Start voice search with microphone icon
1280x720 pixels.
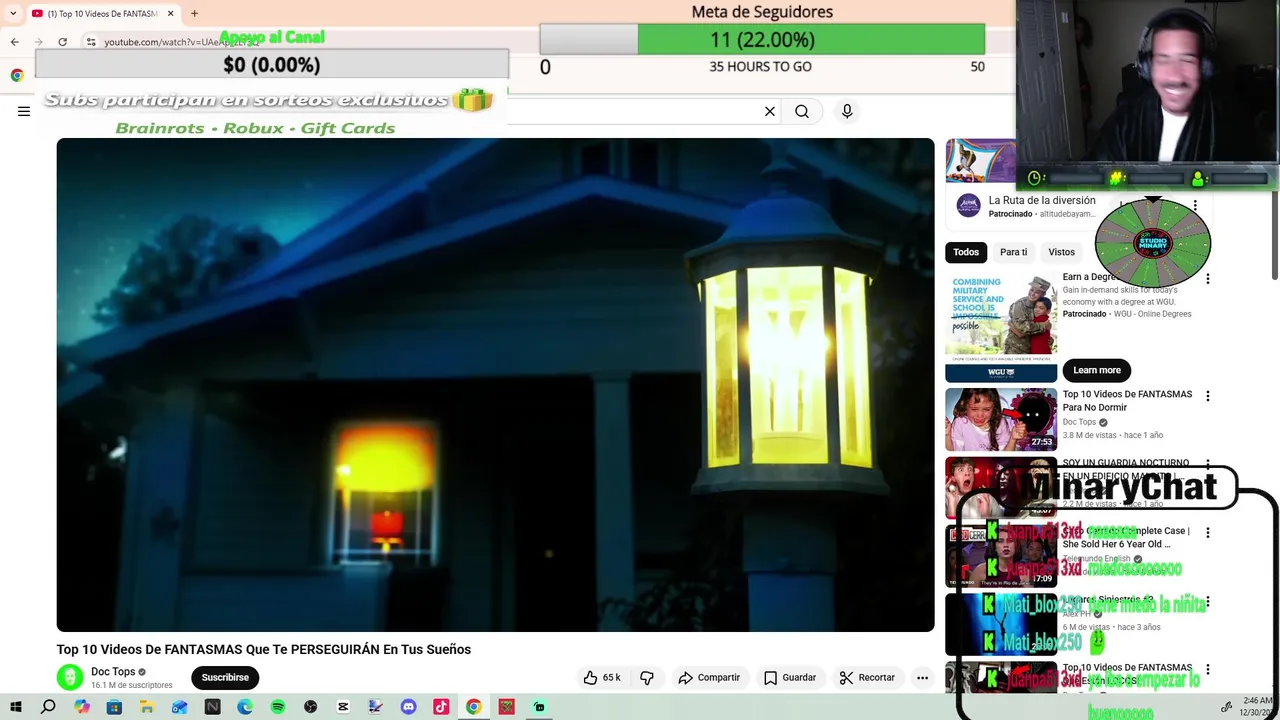[x=847, y=111]
